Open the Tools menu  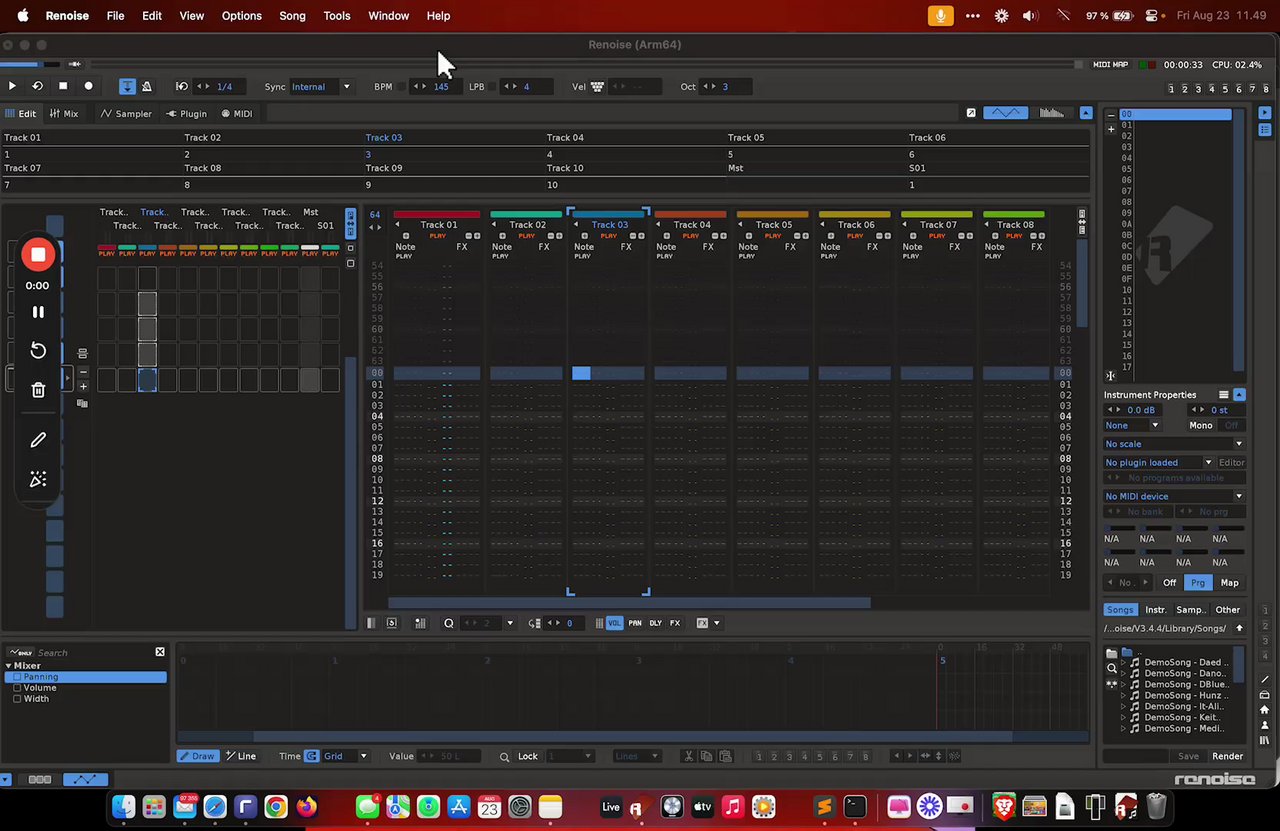(337, 16)
